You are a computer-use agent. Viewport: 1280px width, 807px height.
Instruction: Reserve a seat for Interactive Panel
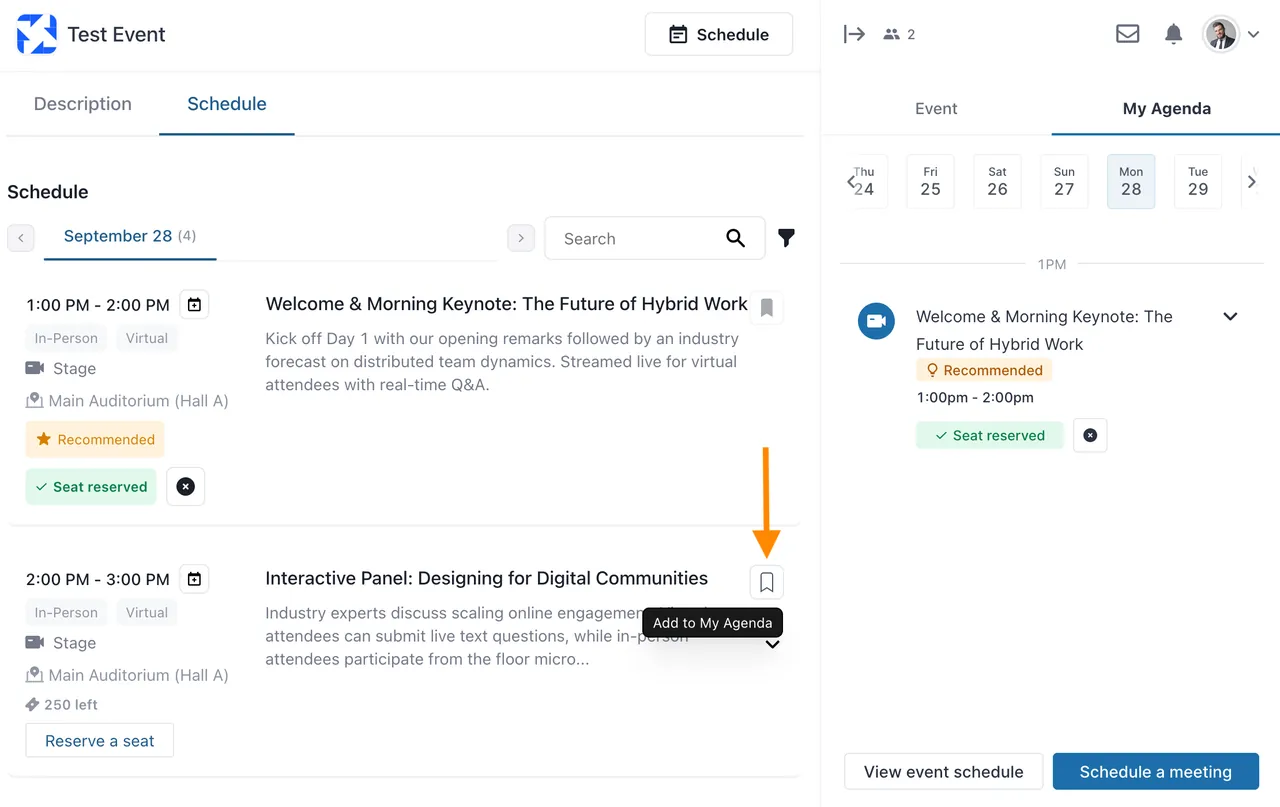100,741
